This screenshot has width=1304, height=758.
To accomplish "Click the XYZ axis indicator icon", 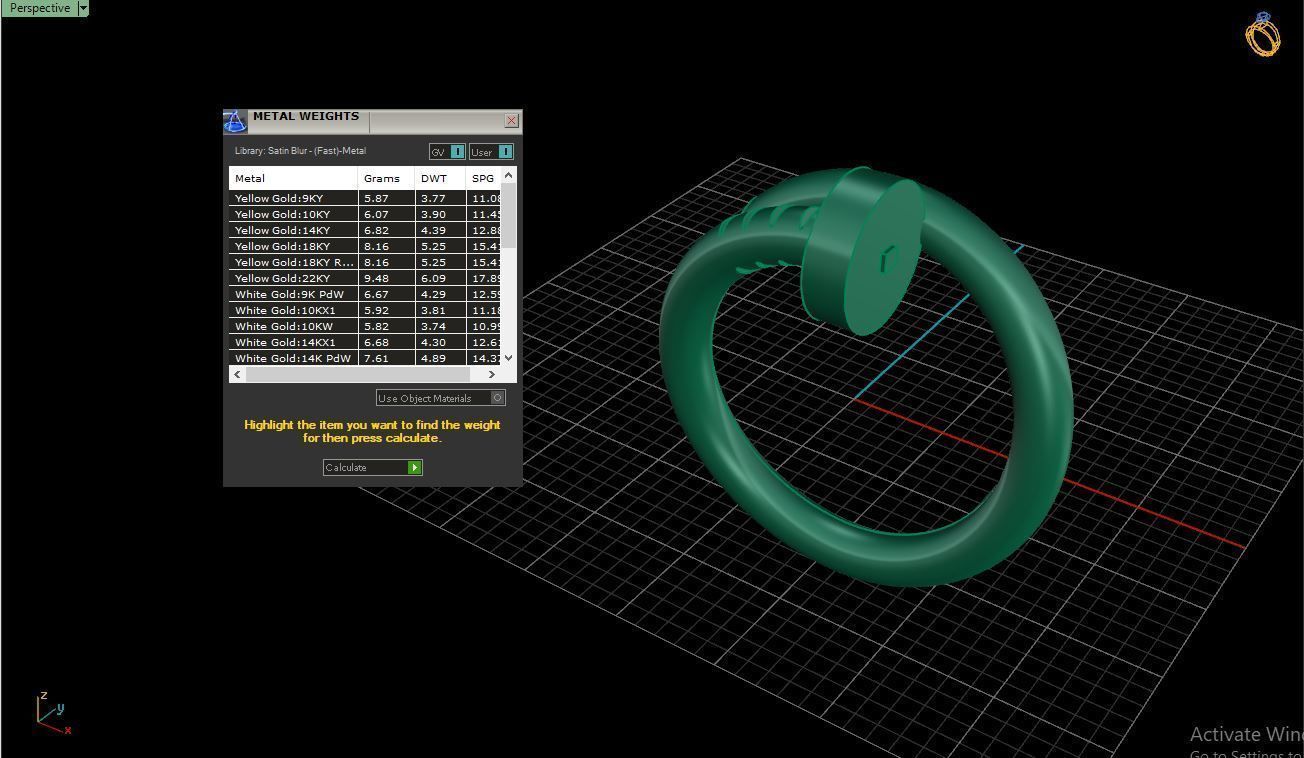I will tap(52, 712).
